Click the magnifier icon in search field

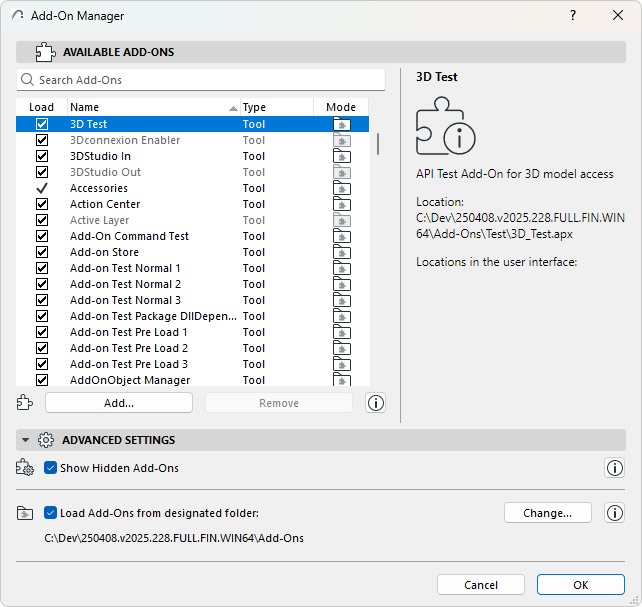(27, 79)
